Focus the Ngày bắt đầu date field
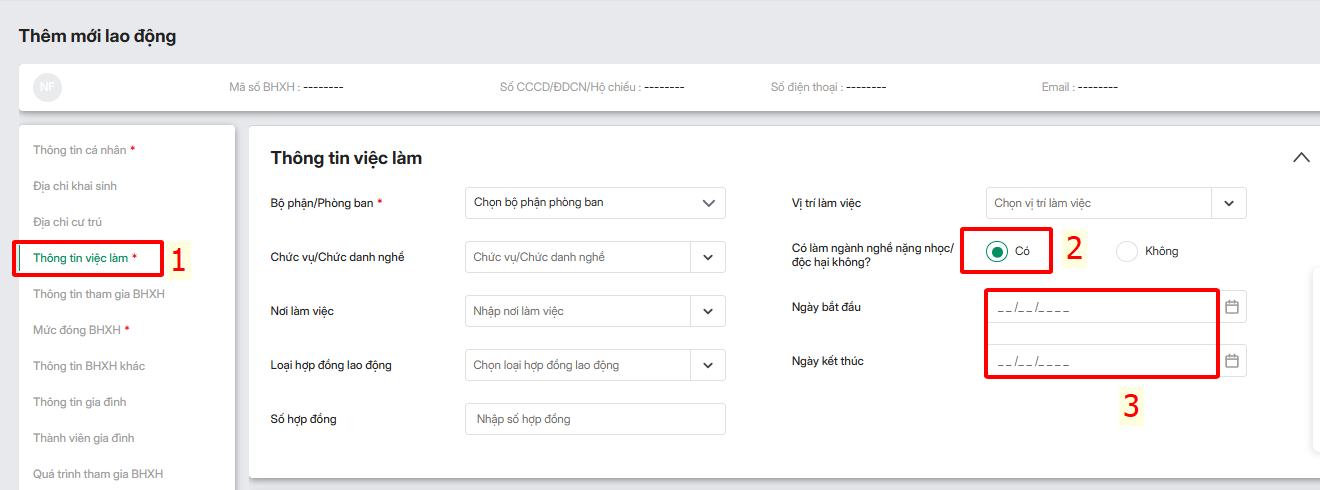The image size is (1320, 490). 1100,307
